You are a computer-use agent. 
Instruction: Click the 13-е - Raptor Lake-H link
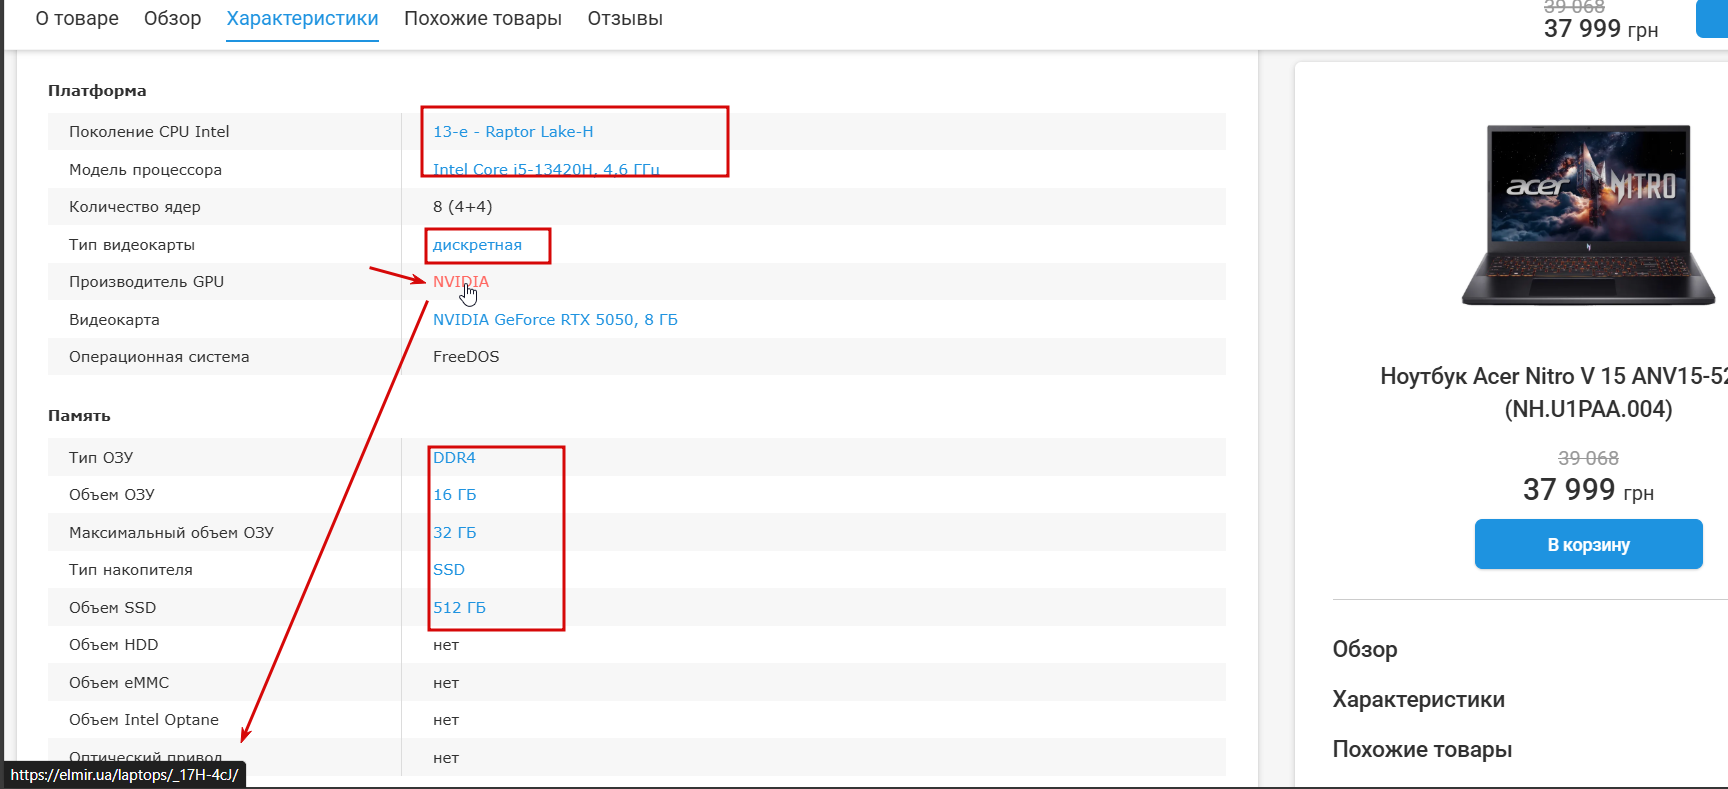point(513,132)
